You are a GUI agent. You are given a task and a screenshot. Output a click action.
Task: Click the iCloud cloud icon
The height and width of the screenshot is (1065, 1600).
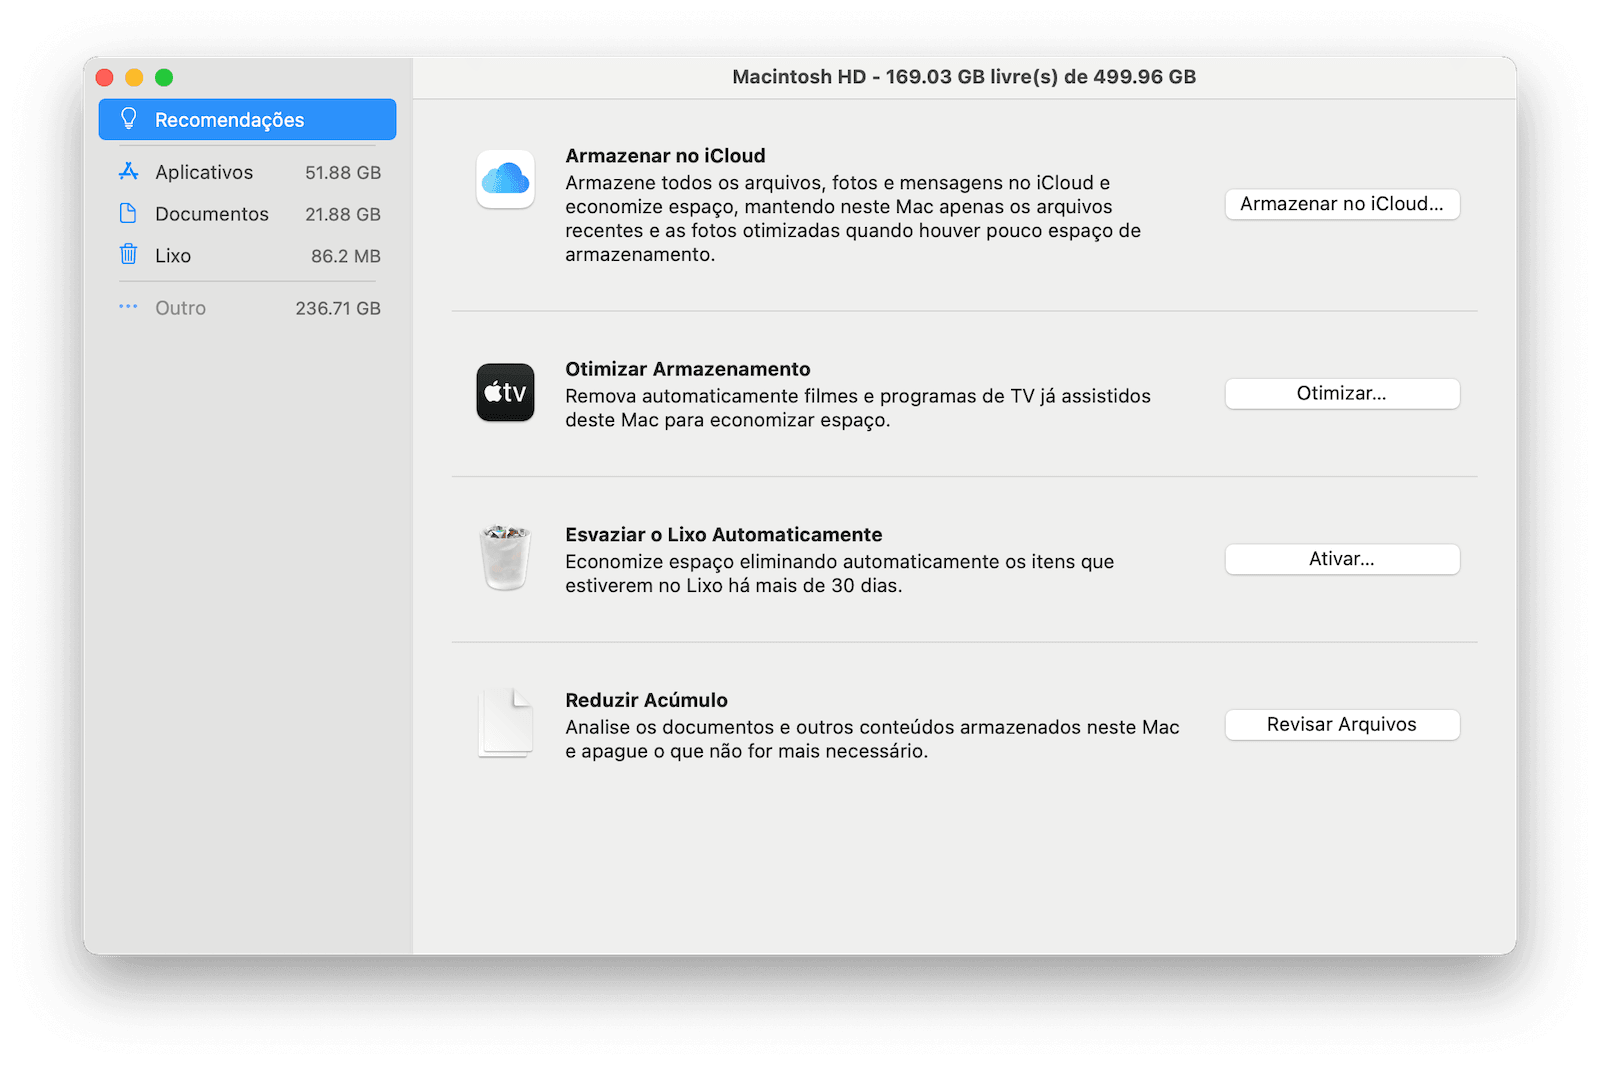tap(505, 179)
